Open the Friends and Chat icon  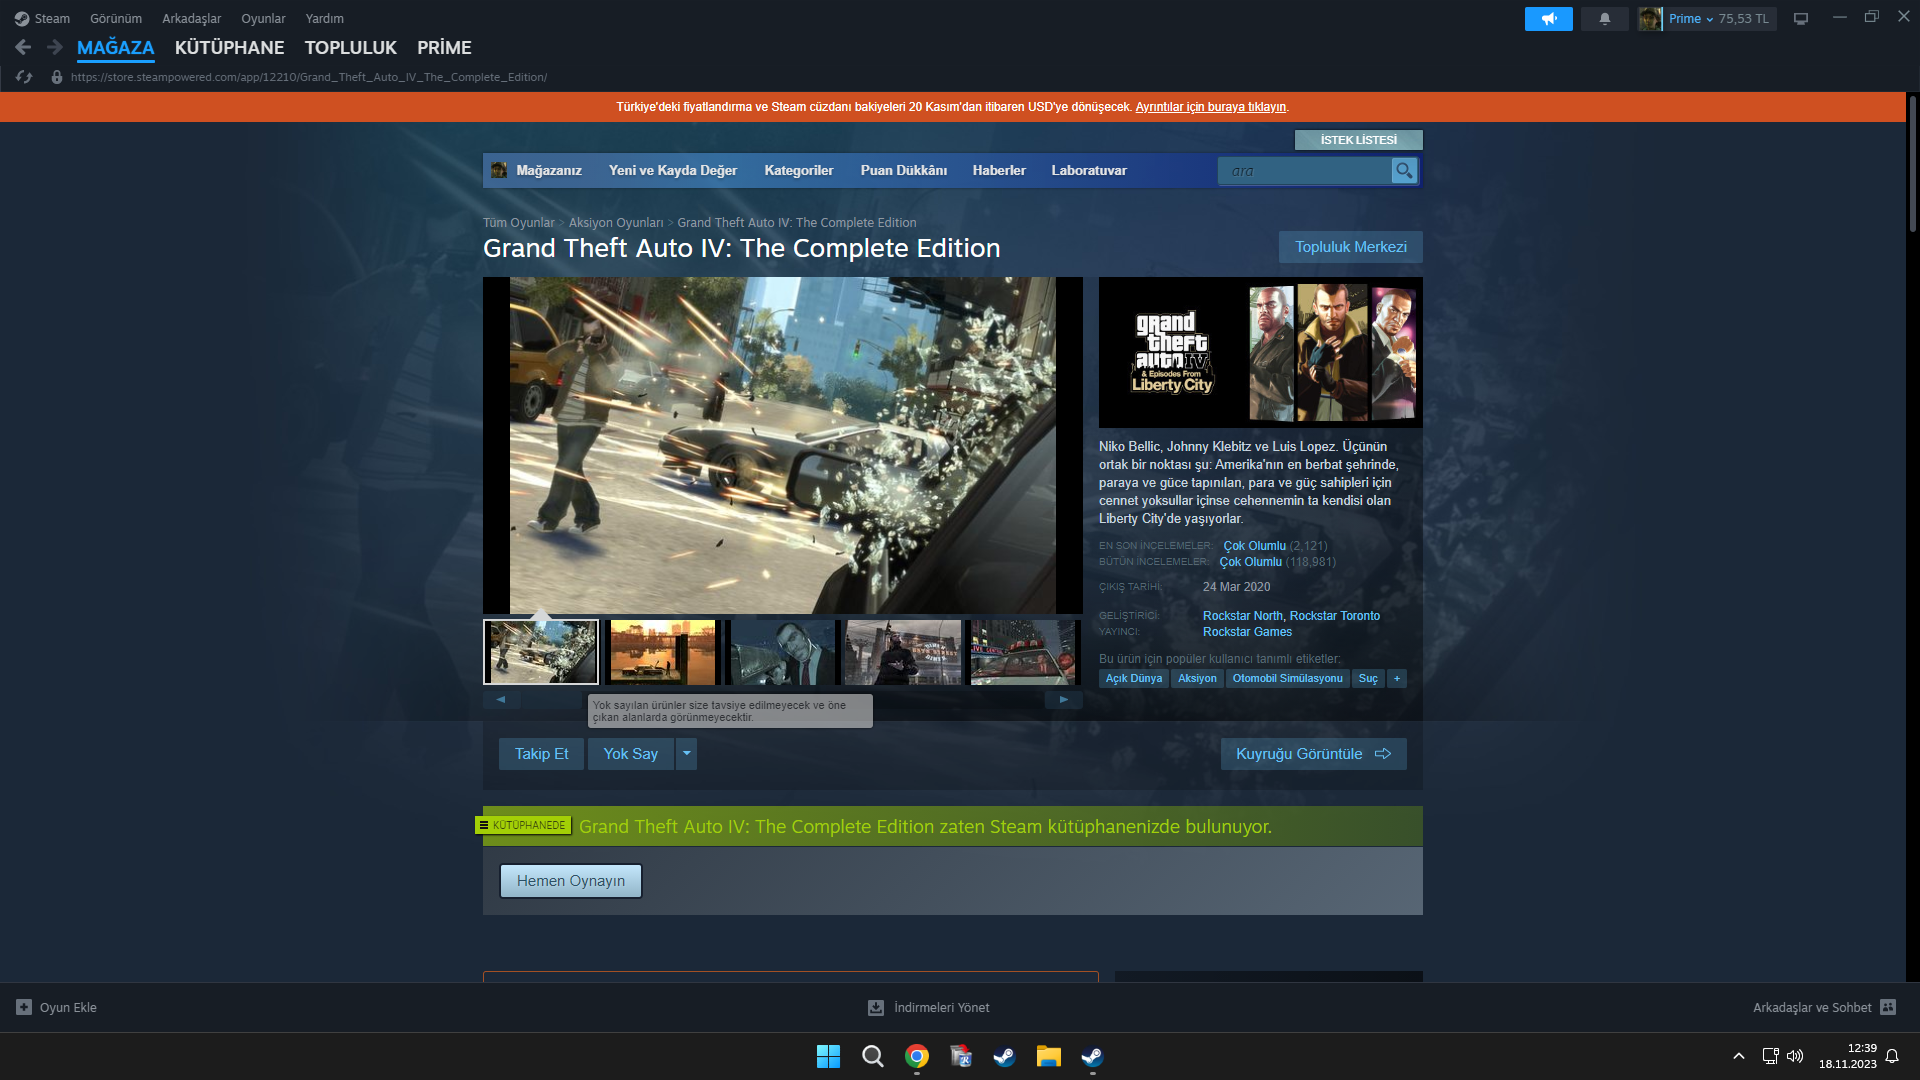point(1888,1007)
